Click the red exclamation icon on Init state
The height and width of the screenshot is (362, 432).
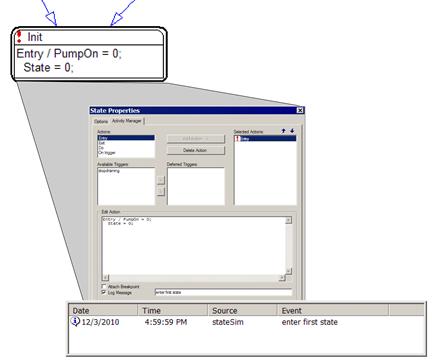tap(19, 37)
